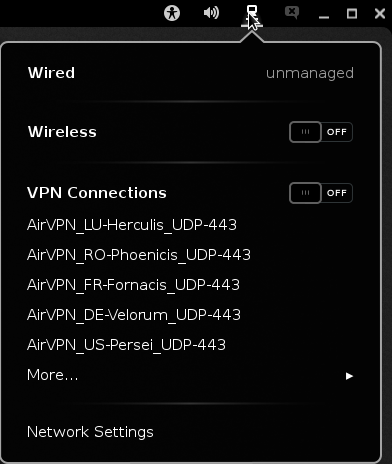Select AirVPN_LU-Herculis_UDP-443 connection
The width and height of the screenshot is (392, 464).
(132, 225)
